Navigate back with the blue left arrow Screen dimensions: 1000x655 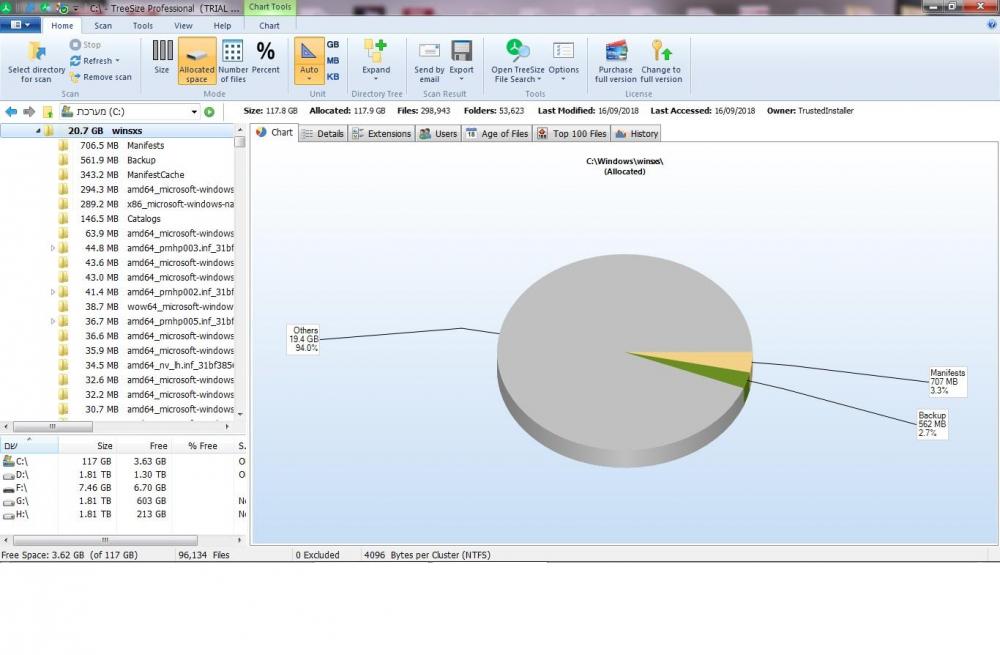11,112
